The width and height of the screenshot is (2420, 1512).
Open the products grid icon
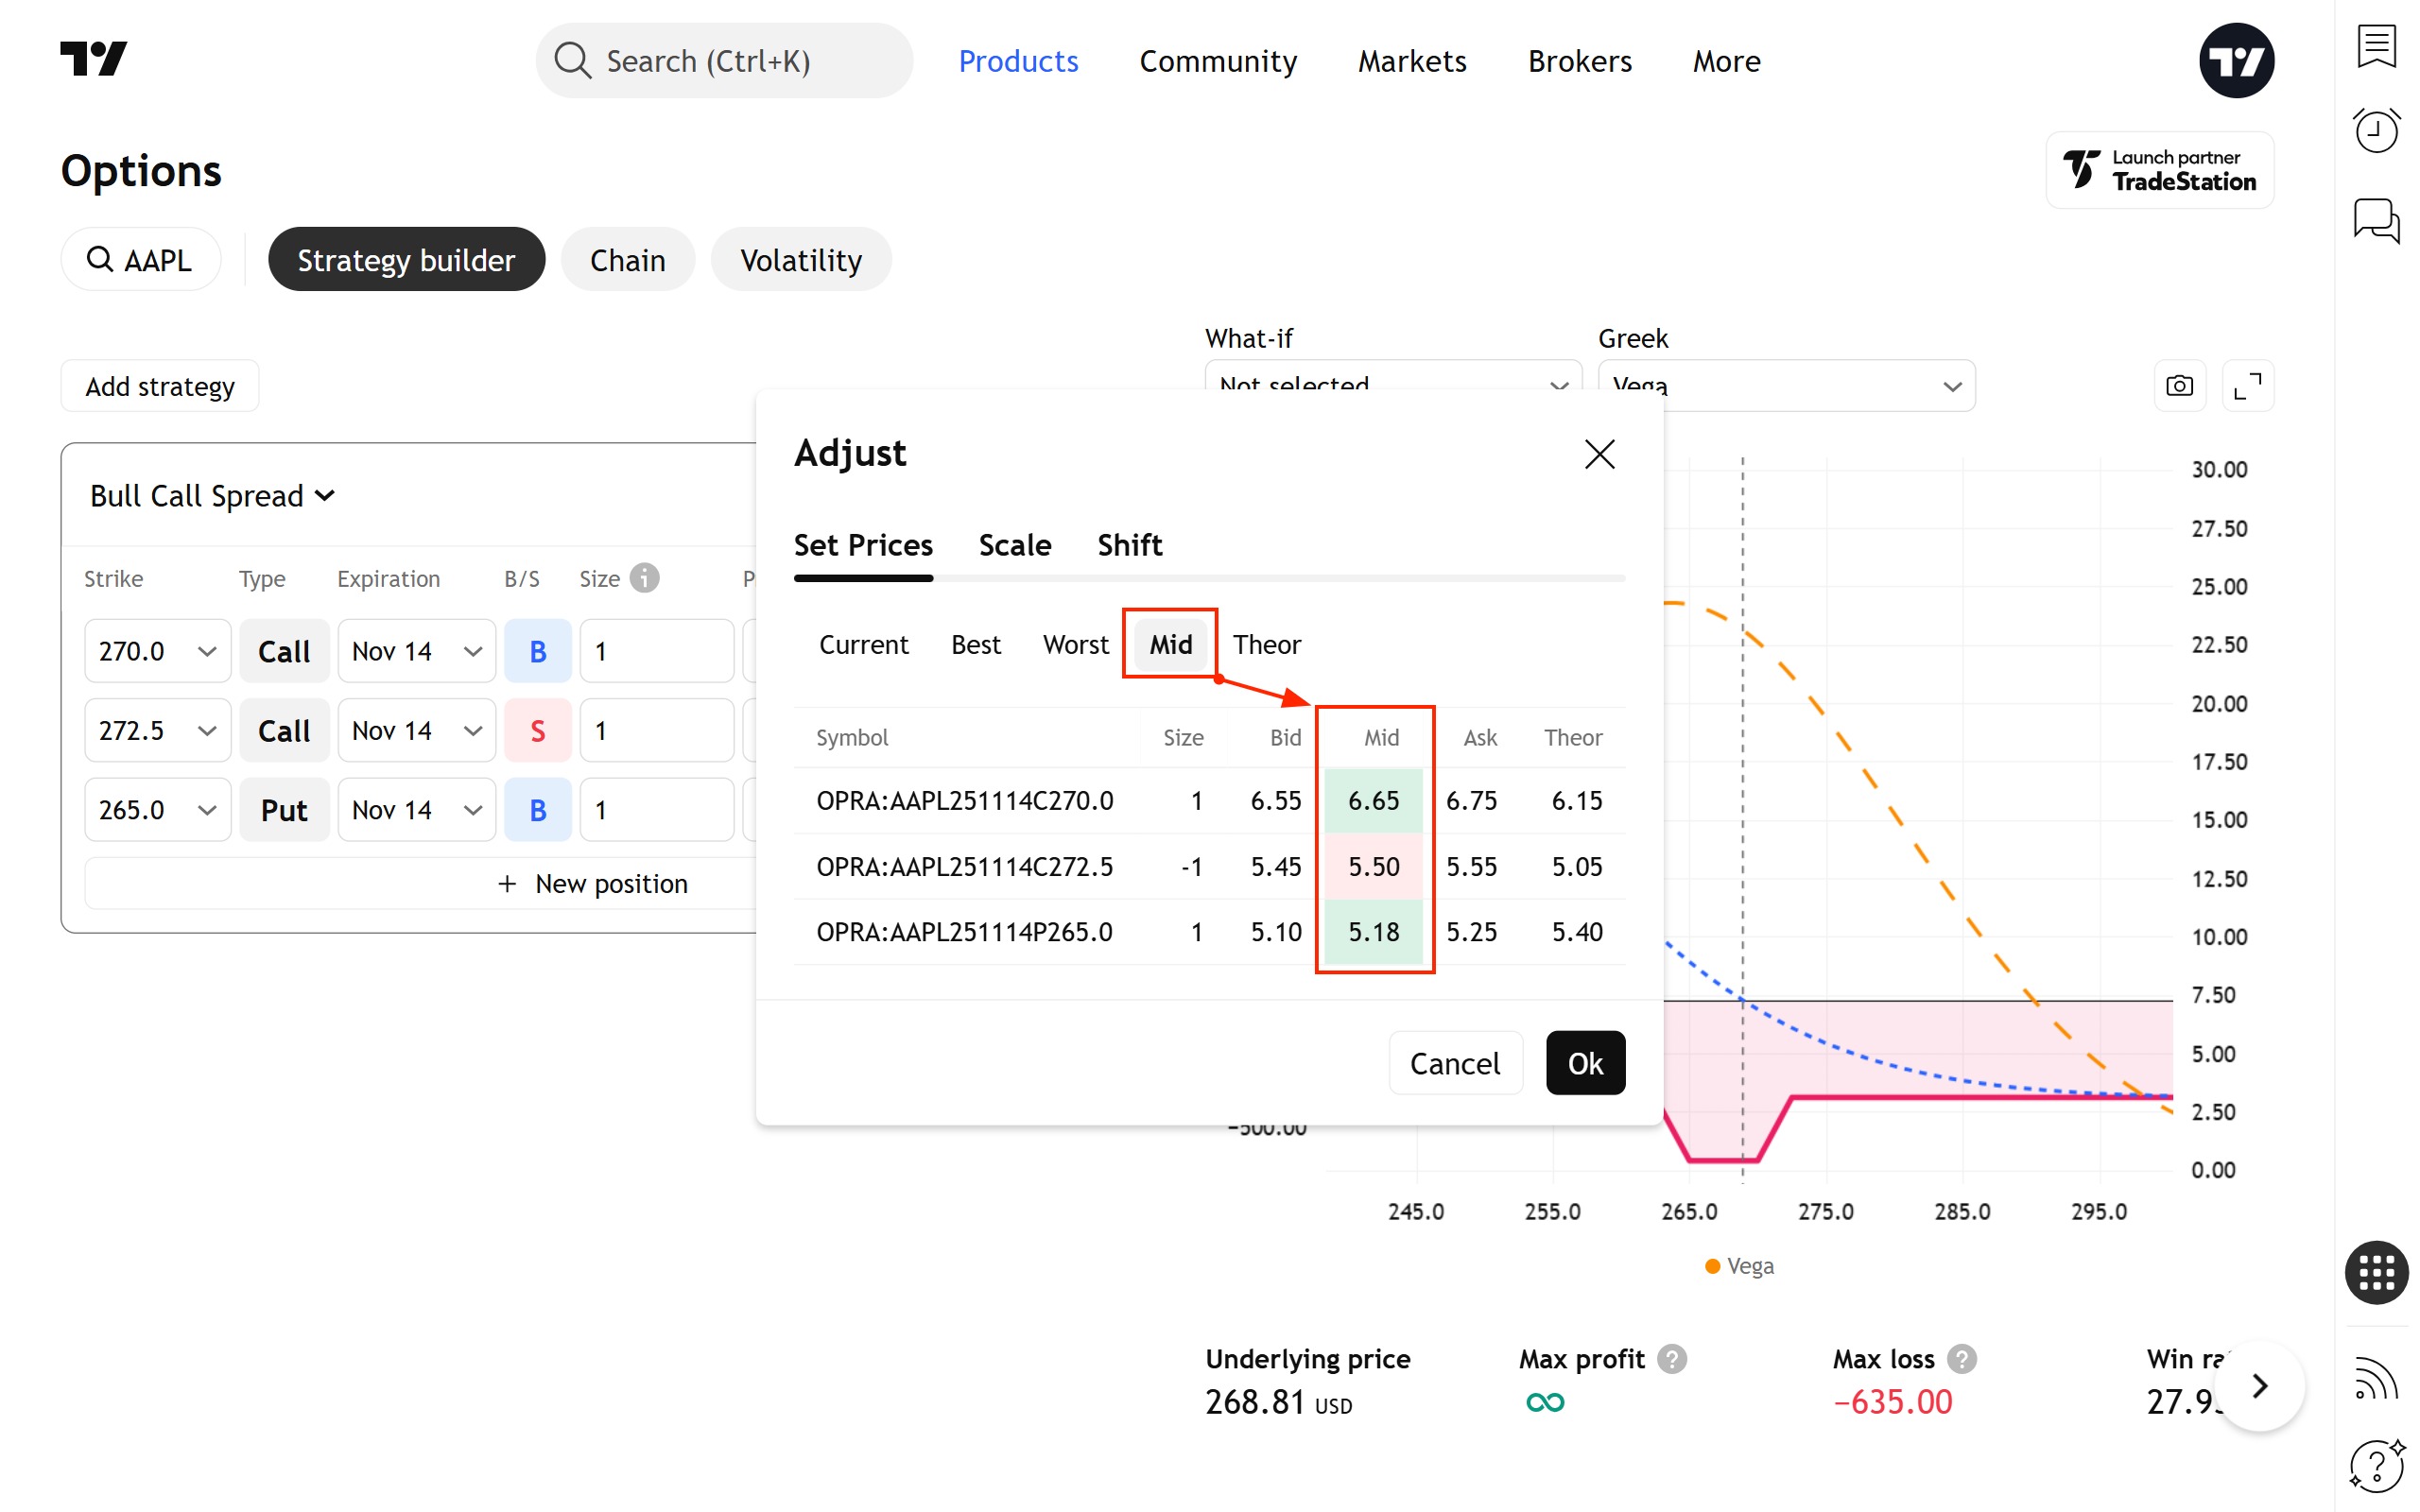(x=2376, y=1272)
